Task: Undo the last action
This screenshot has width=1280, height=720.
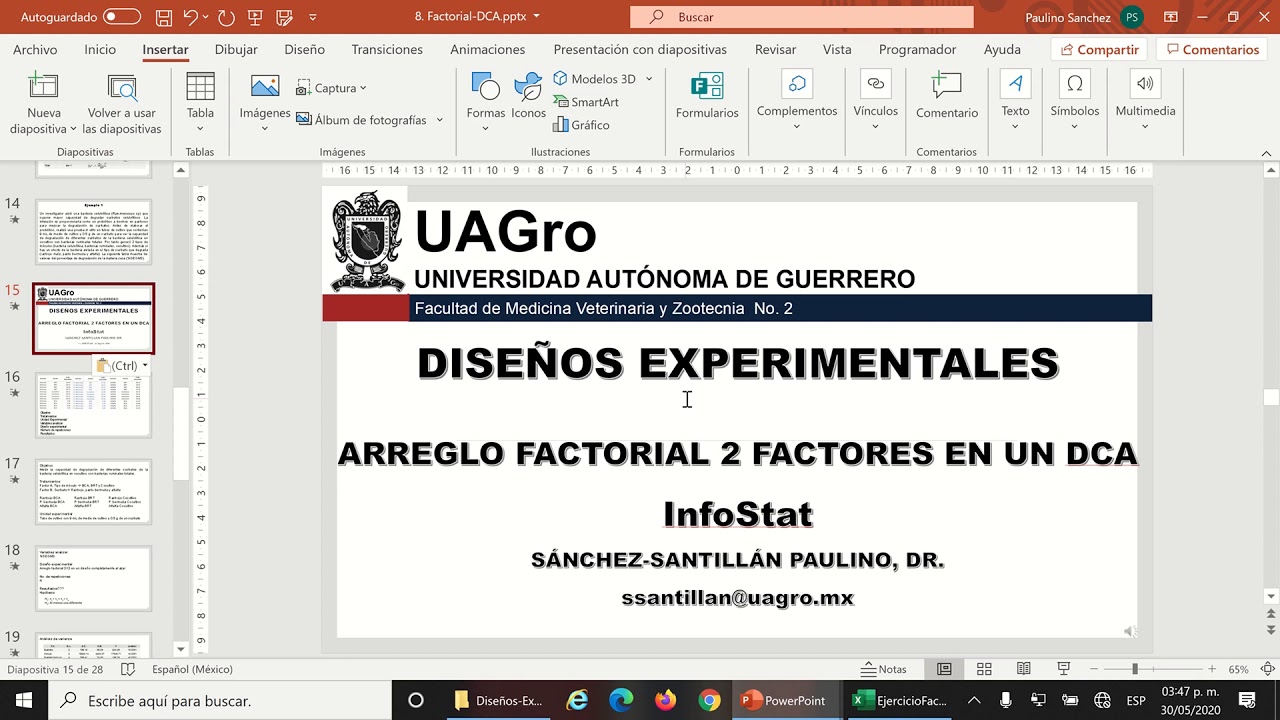Action: click(x=190, y=17)
